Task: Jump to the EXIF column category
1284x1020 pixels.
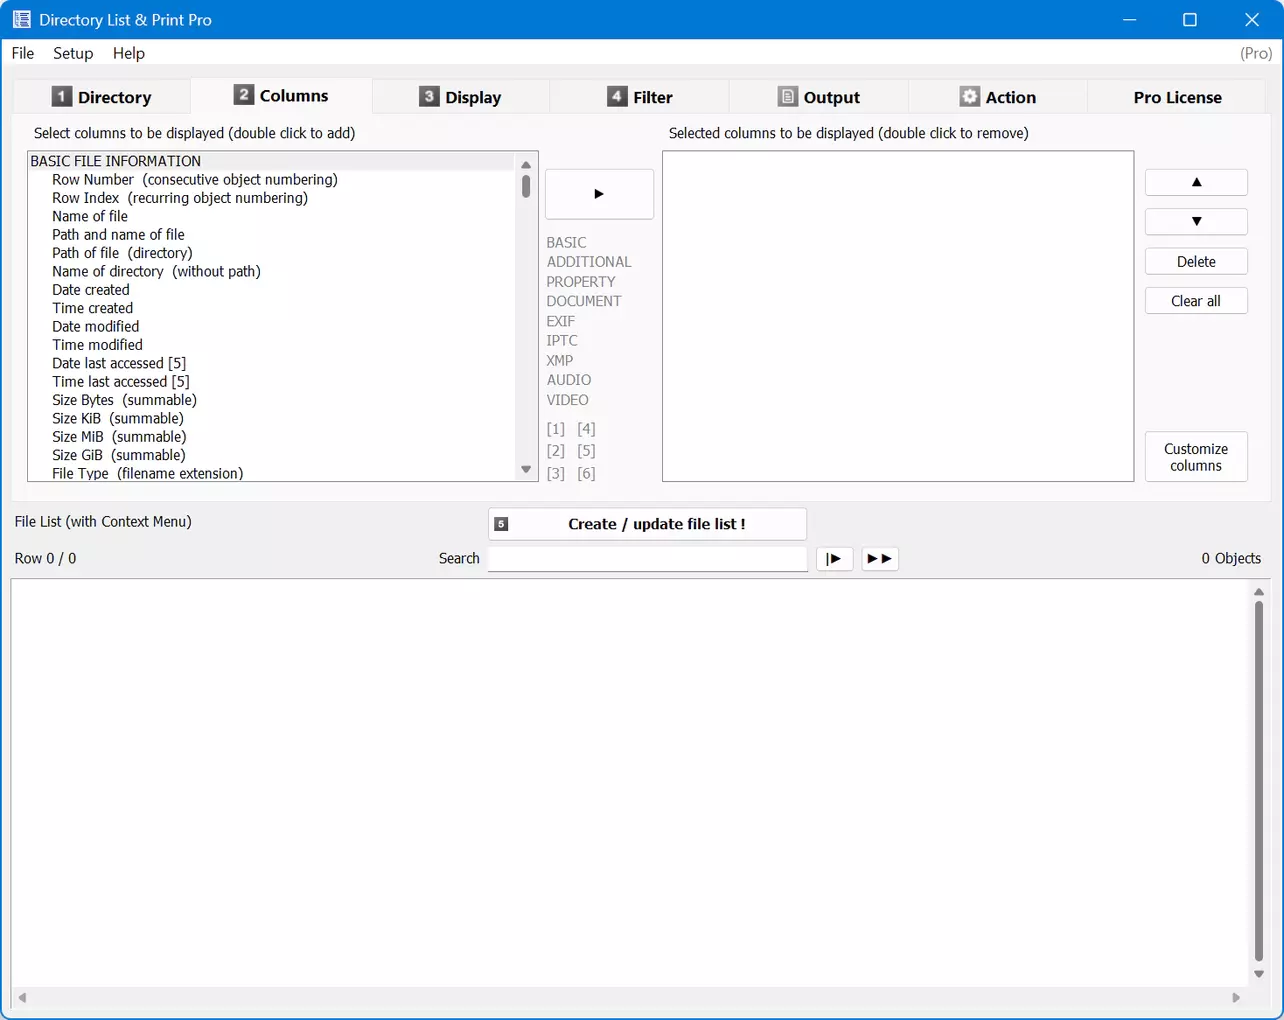Action: (560, 321)
